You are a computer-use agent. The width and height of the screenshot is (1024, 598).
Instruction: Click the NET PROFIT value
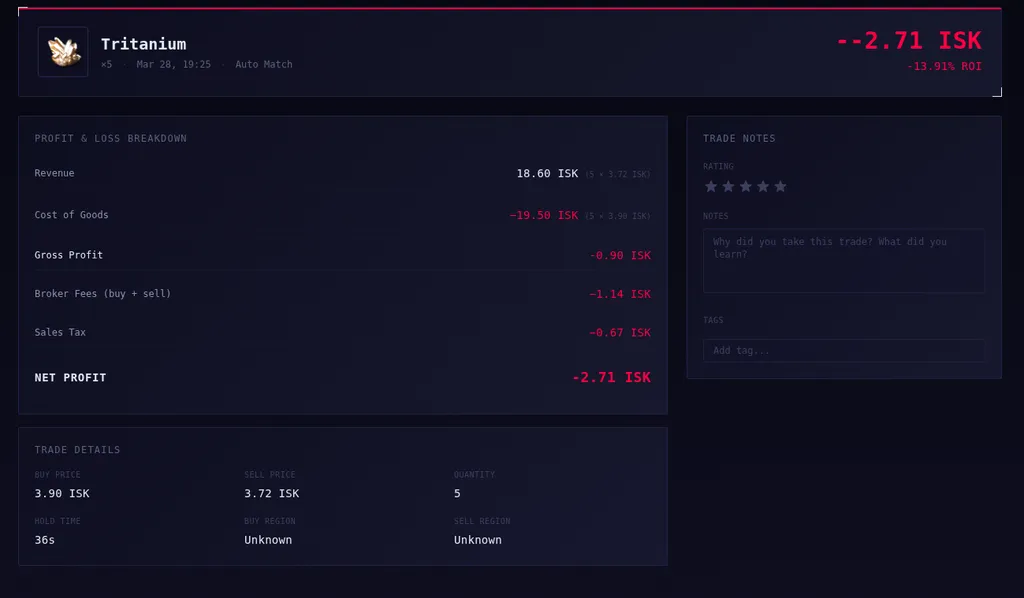click(611, 377)
